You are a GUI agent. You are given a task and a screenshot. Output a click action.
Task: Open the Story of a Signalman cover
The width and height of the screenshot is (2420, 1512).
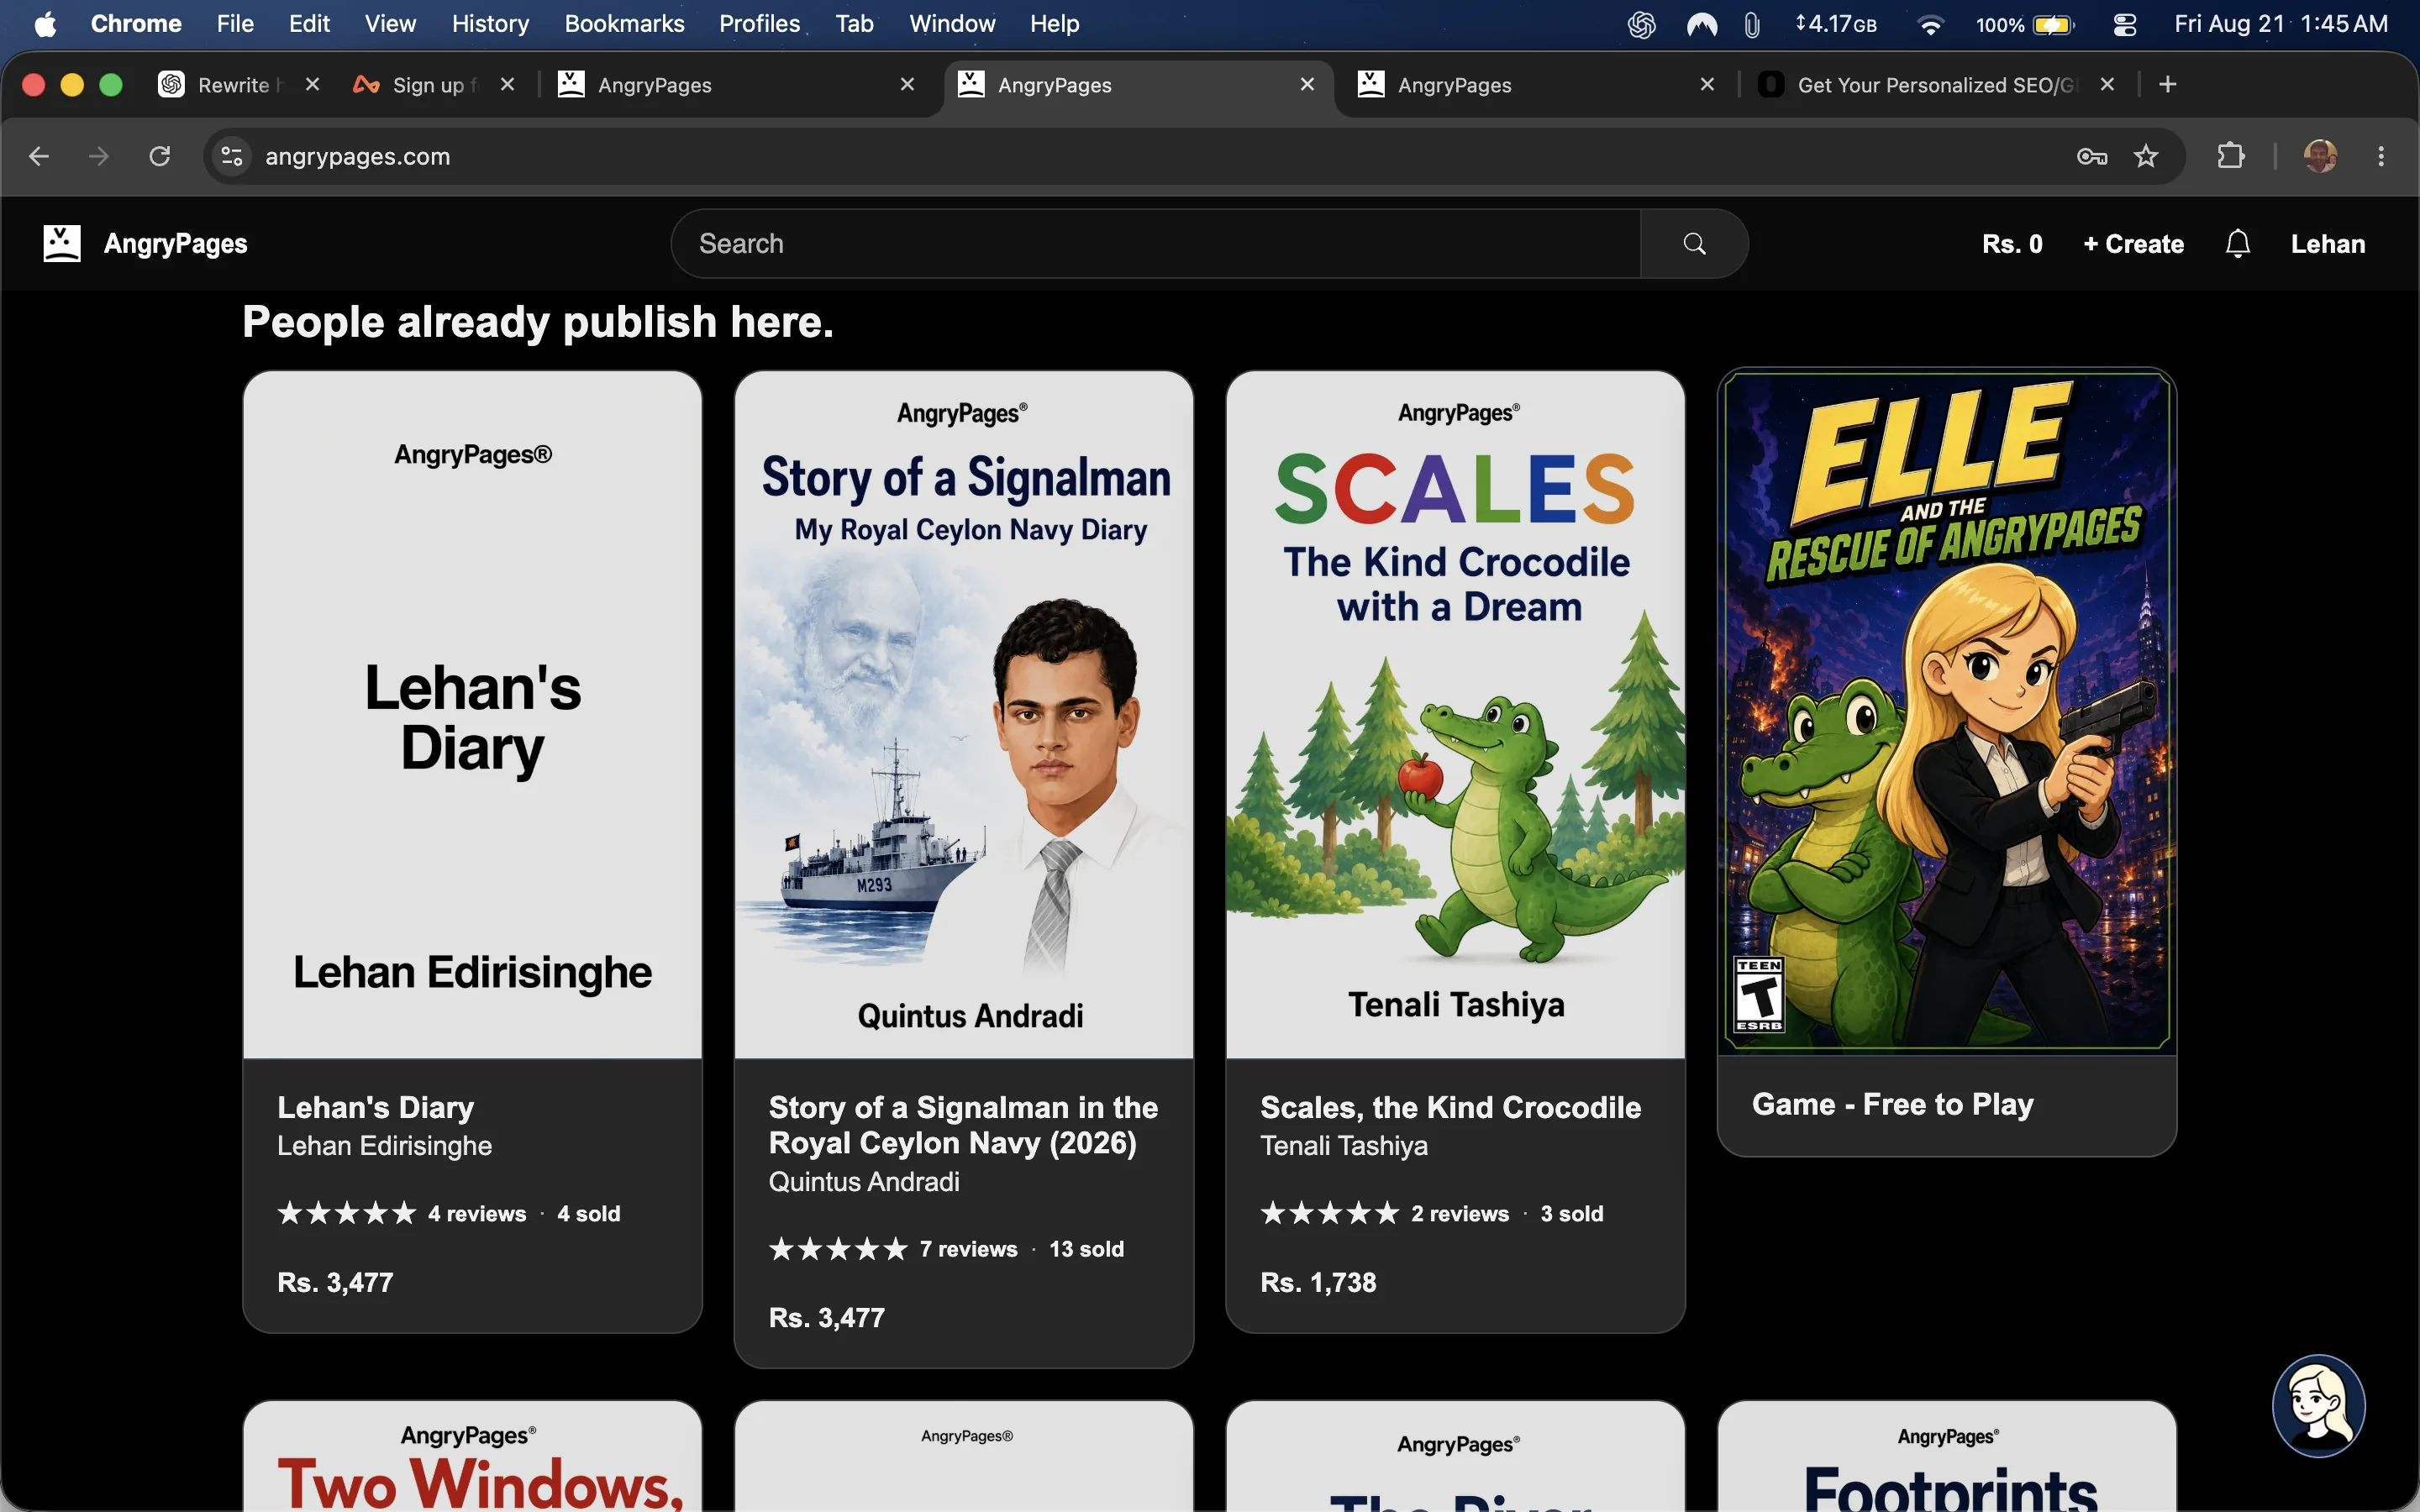tap(964, 715)
